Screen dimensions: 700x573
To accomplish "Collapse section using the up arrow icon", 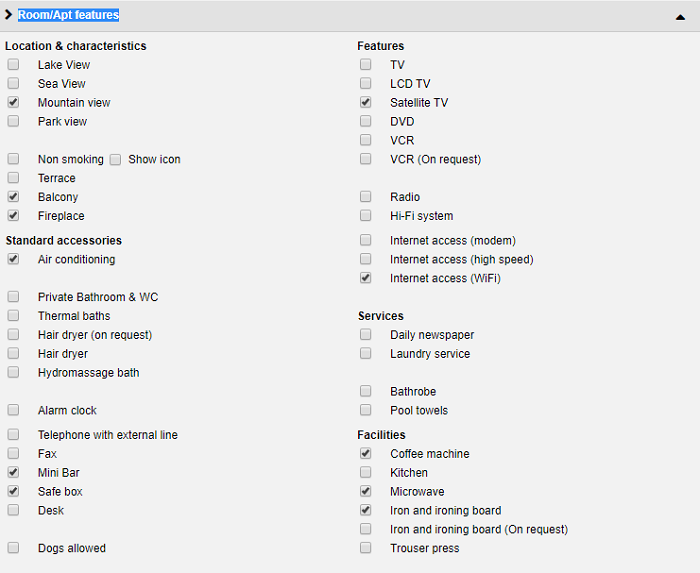I will (680, 17).
